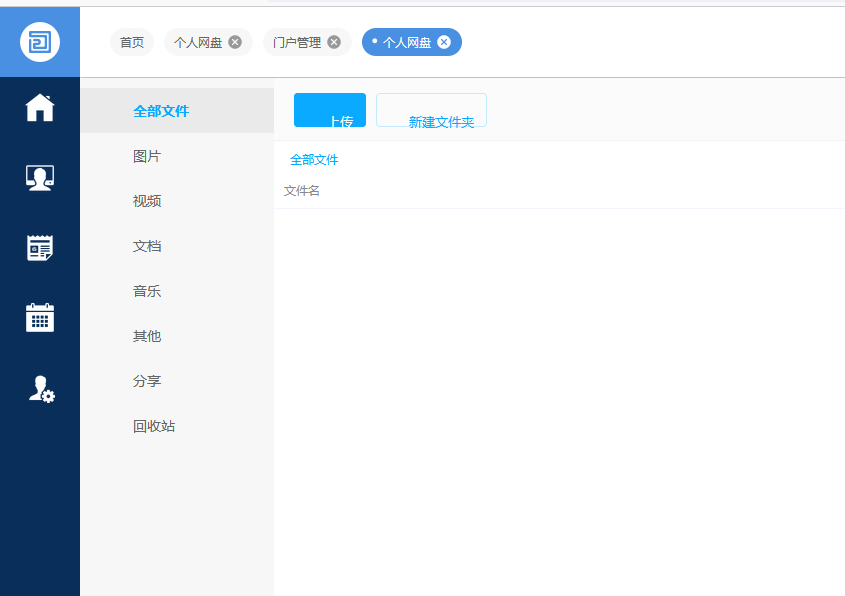
Task: Click the app logo at top of sidebar
Action: click(x=40, y=42)
